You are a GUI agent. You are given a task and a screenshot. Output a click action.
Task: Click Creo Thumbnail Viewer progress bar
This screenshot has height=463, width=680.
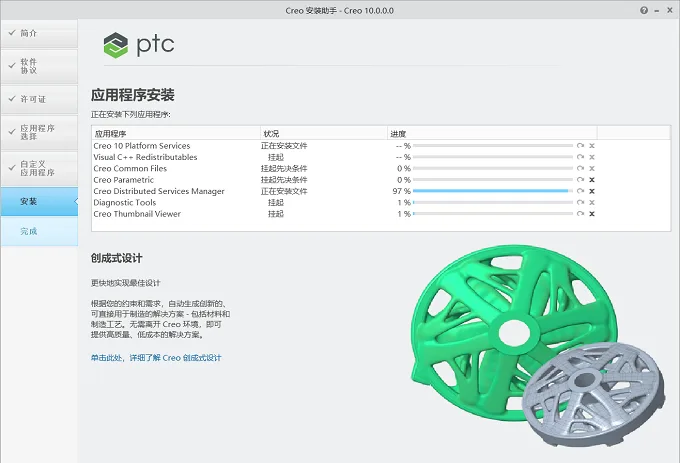pyautogui.click(x=493, y=214)
